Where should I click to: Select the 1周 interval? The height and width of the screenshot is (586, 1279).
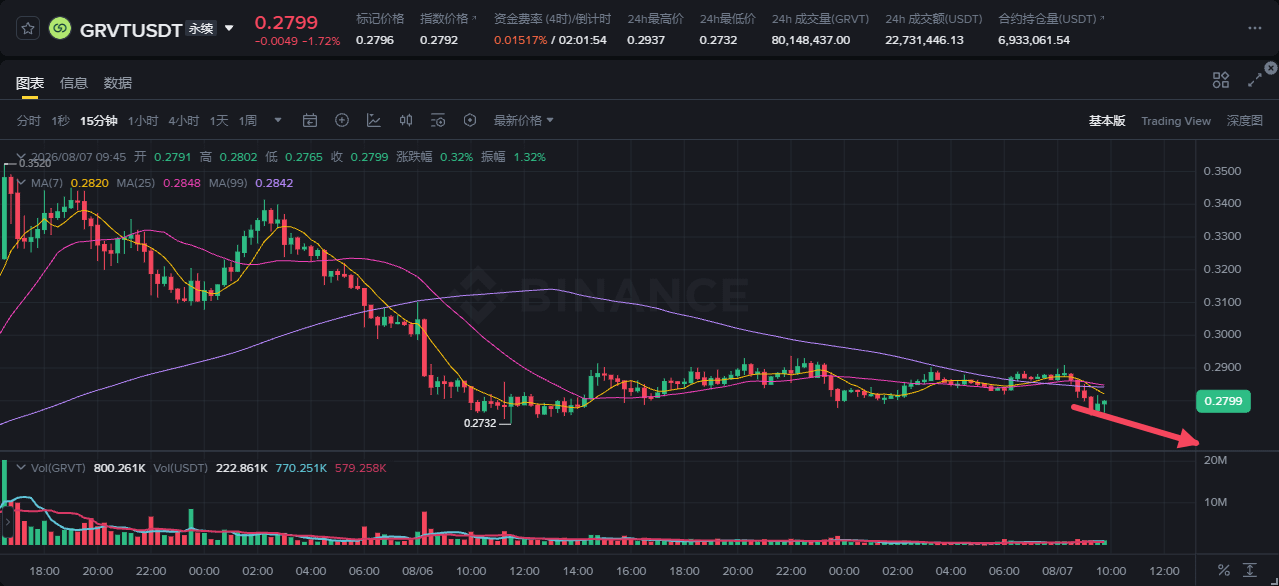coord(248,121)
